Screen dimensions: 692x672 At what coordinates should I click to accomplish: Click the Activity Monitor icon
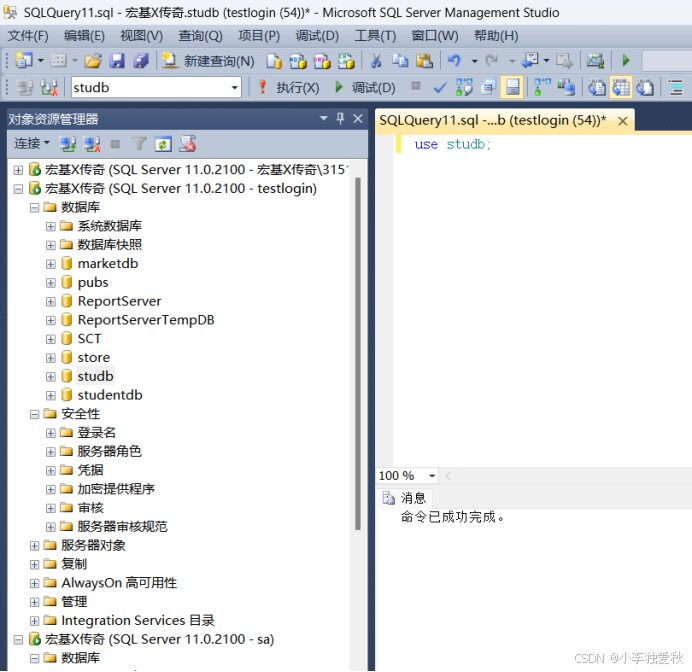[x=595, y=60]
